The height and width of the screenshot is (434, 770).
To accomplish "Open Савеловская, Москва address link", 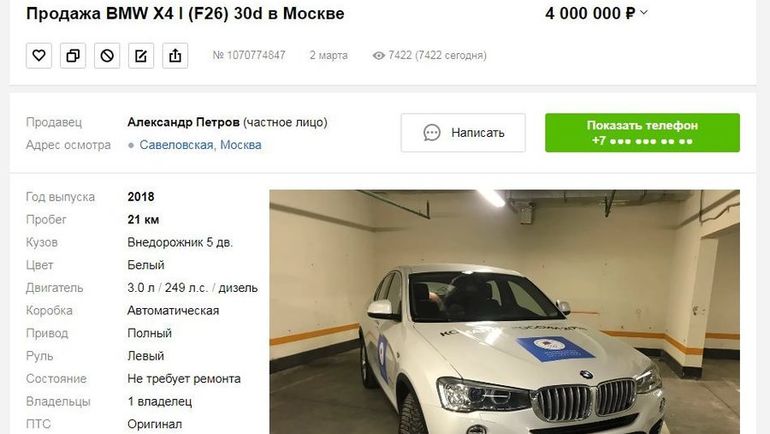I will [x=200, y=145].
